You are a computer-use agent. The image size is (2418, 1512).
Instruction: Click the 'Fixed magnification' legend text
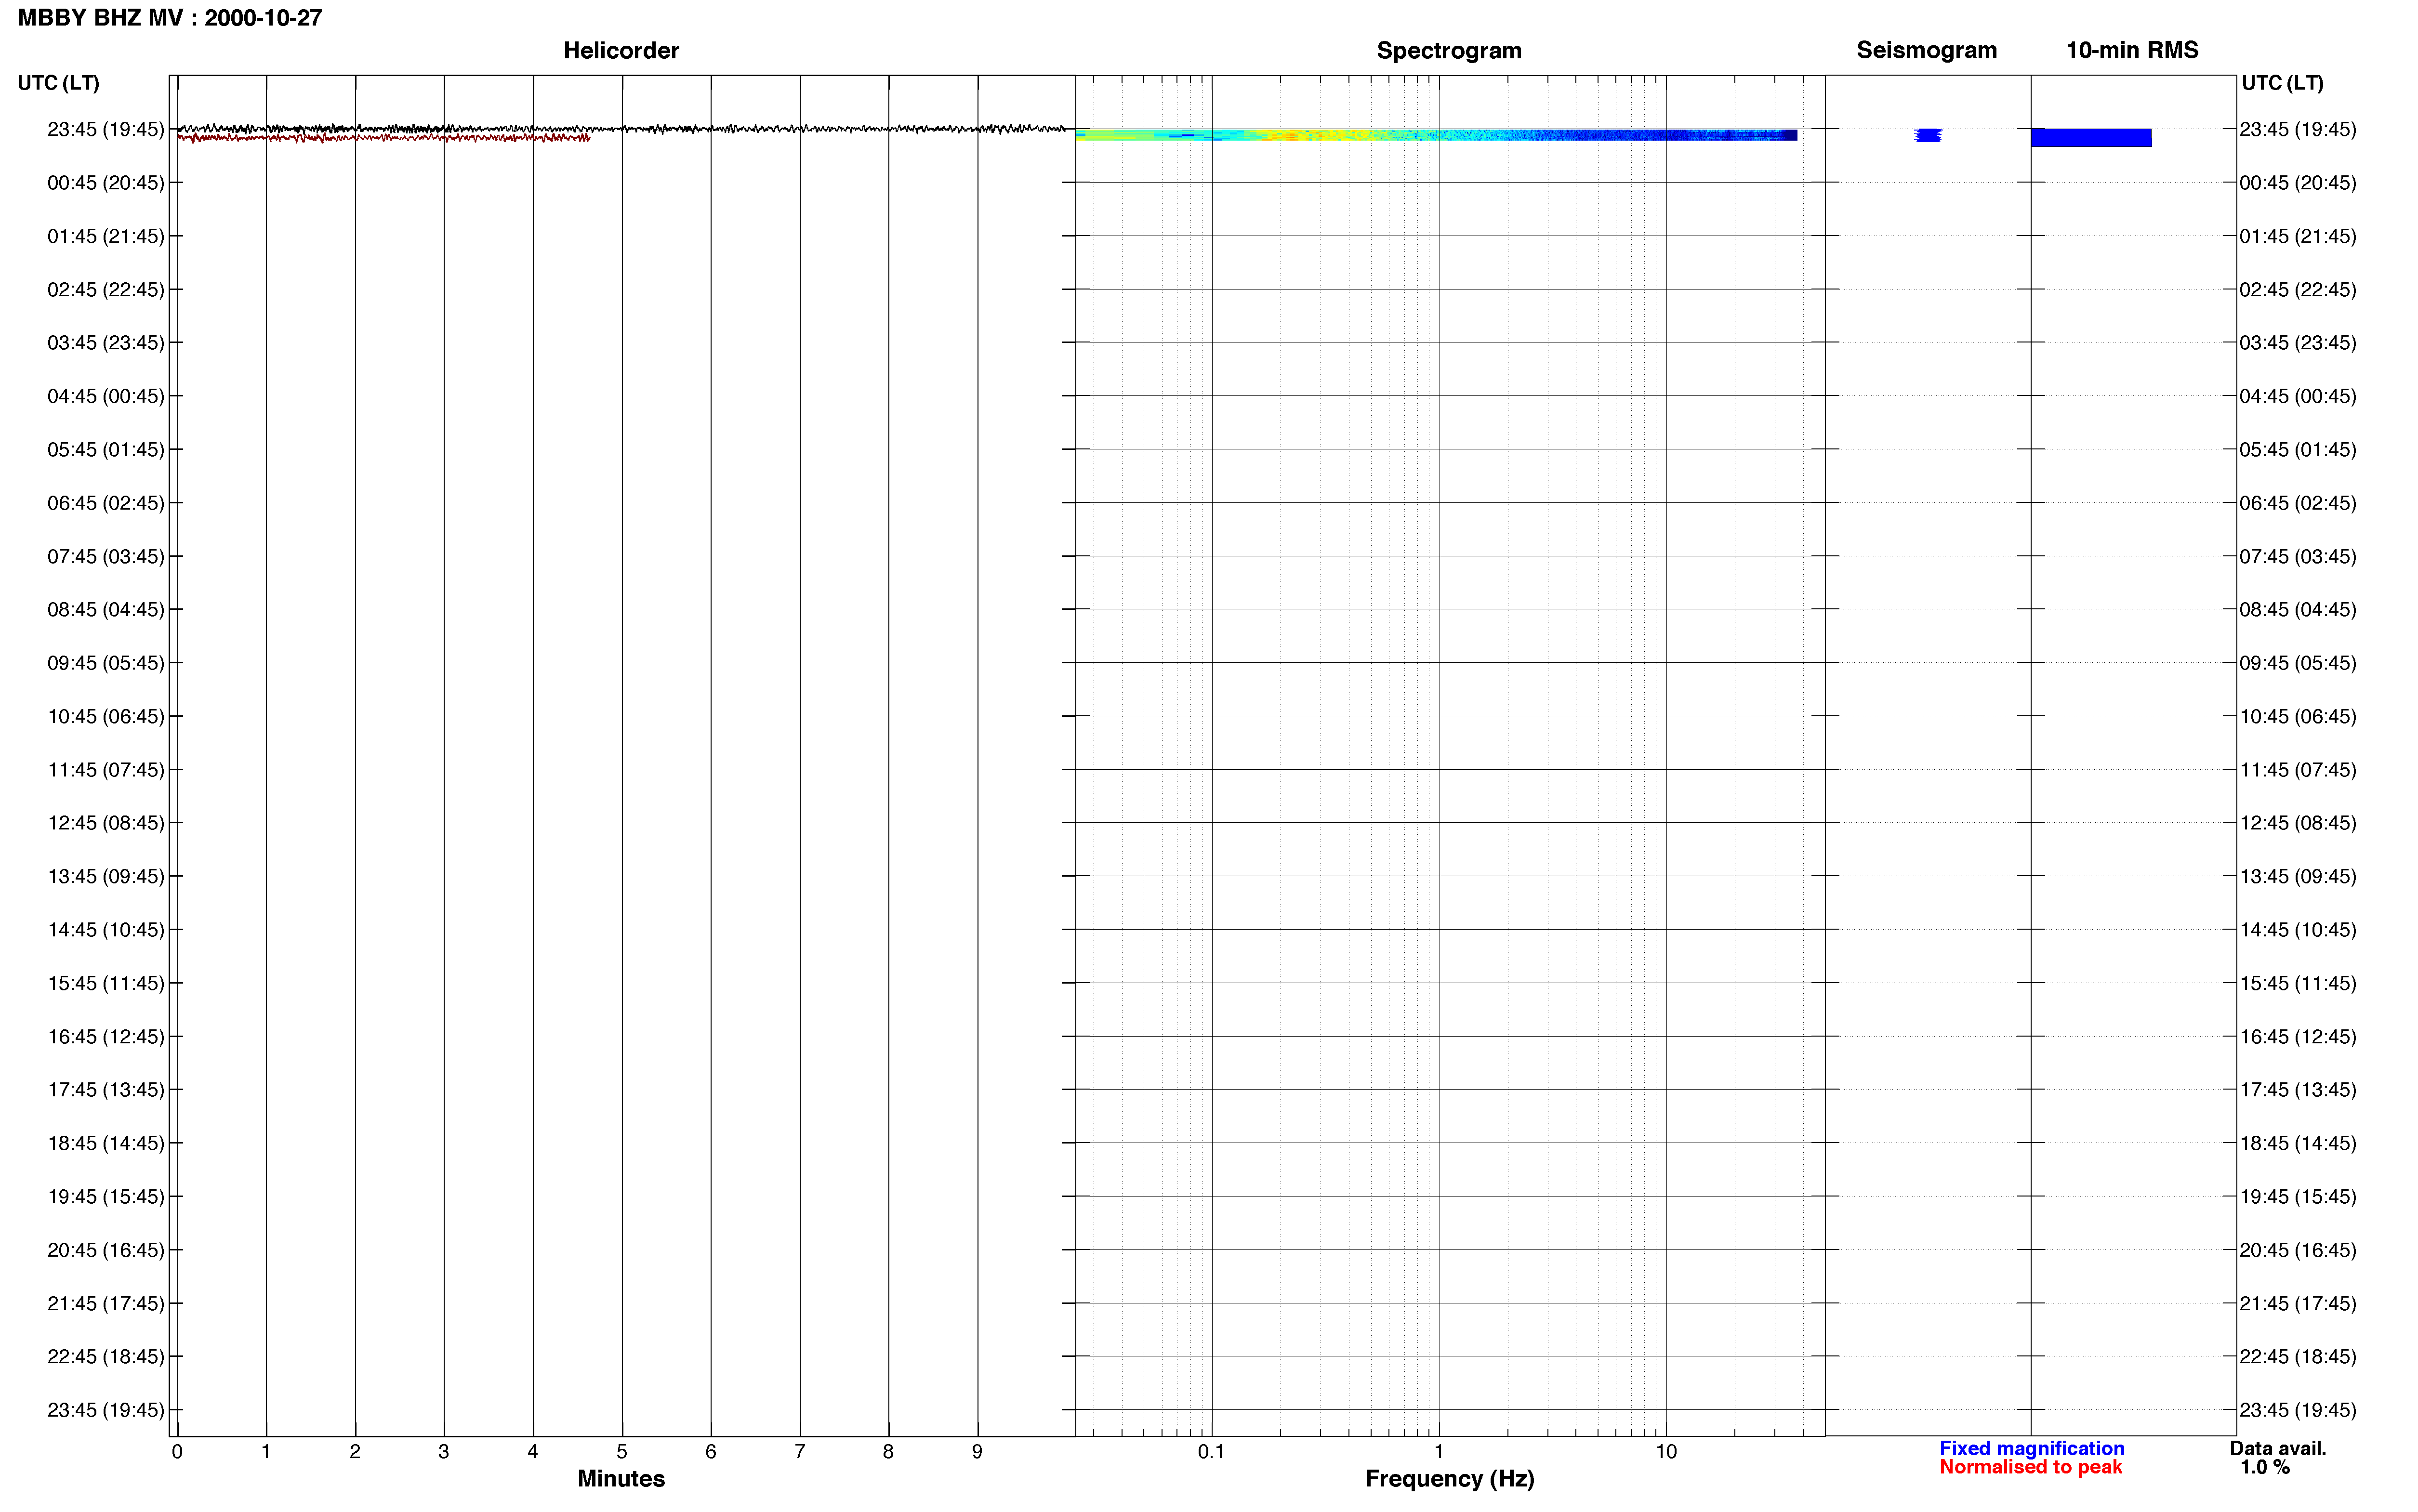click(2032, 1448)
